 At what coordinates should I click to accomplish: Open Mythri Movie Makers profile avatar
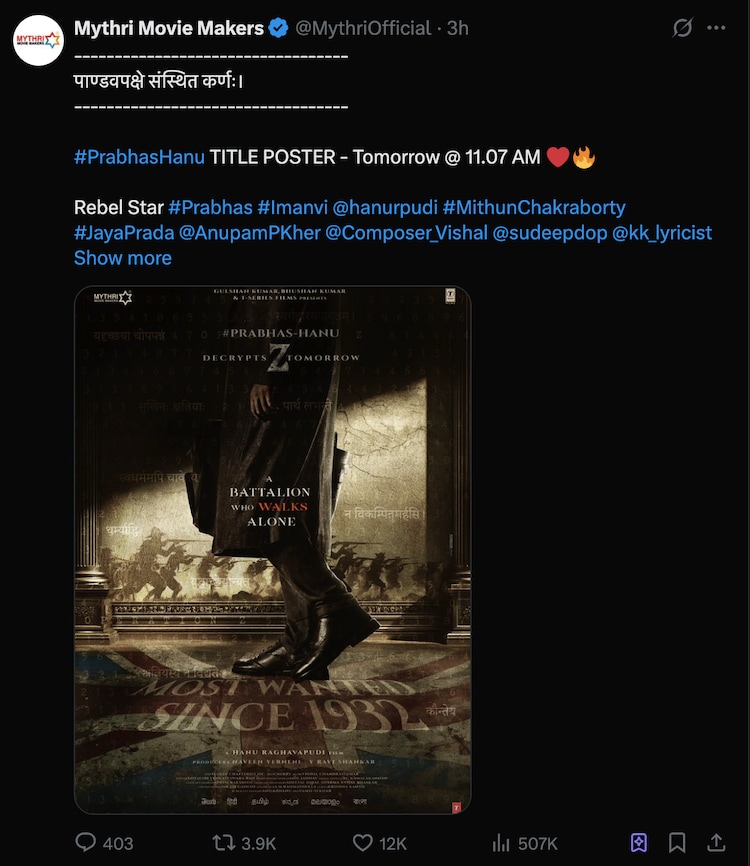39,40
